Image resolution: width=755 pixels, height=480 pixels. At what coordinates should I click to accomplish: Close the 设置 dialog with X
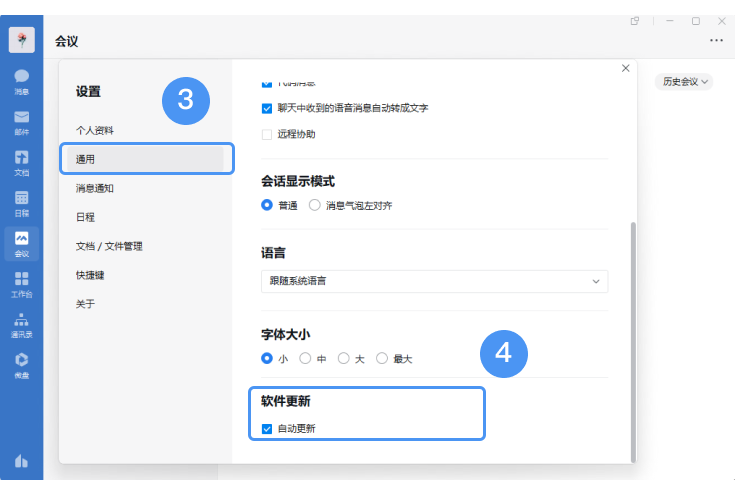click(x=626, y=68)
